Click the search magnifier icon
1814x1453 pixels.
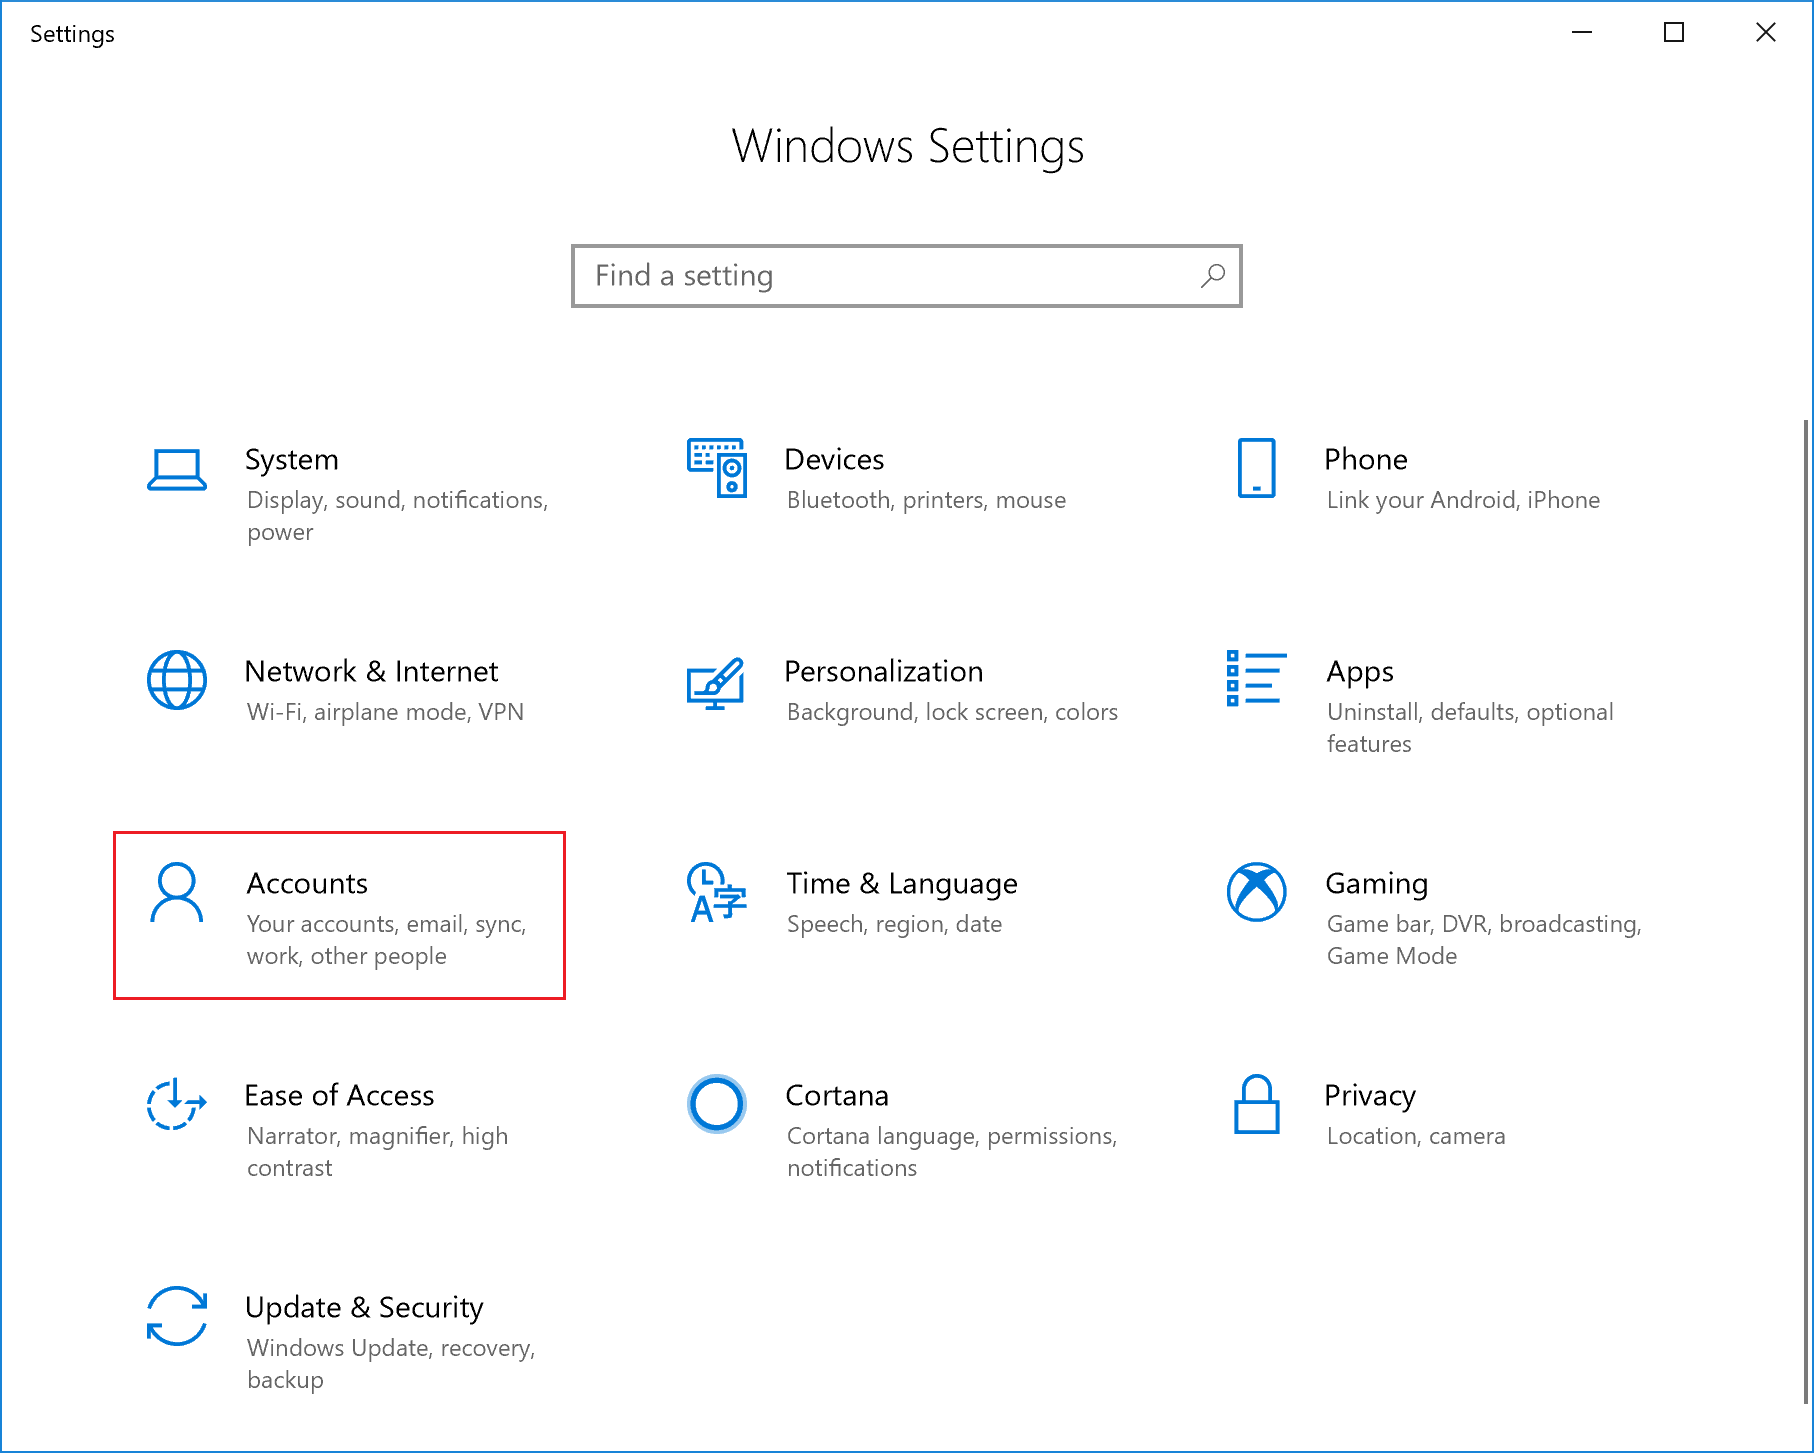tap(1213, 275)
